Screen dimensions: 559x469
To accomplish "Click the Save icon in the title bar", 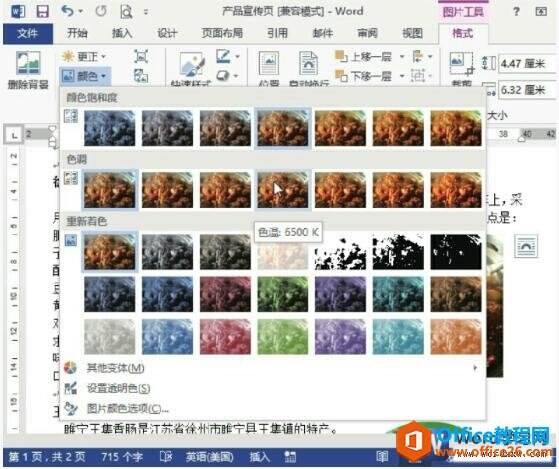I will (x=42, y=11).
